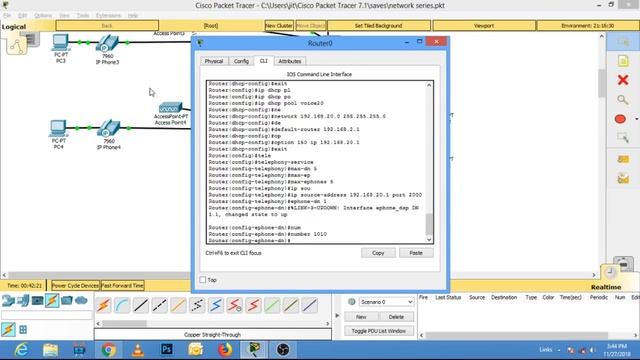Image resolution: width=640 pixels, height=360 pixels.
Task: Click the Power Cycle Devices button
Action: [75, 286]
